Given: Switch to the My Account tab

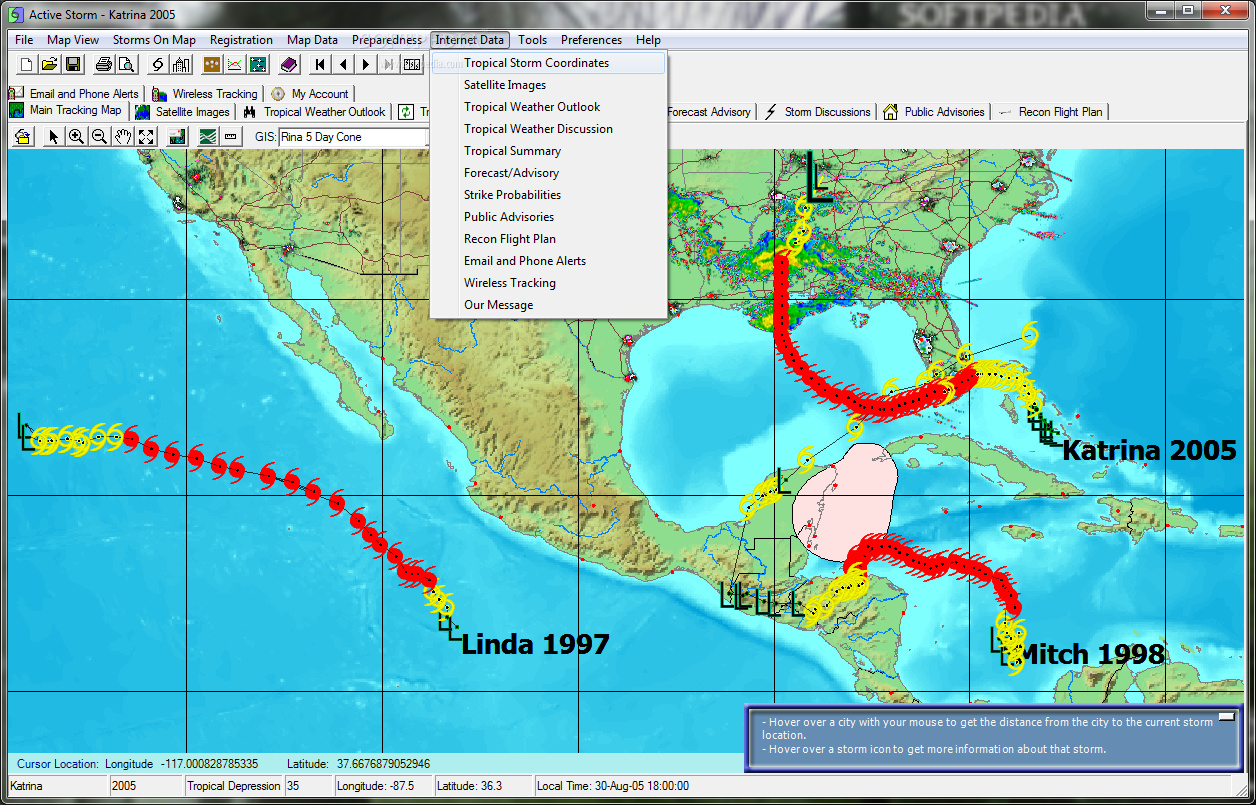Looking at the screenshot, I should tap(310, 94).
